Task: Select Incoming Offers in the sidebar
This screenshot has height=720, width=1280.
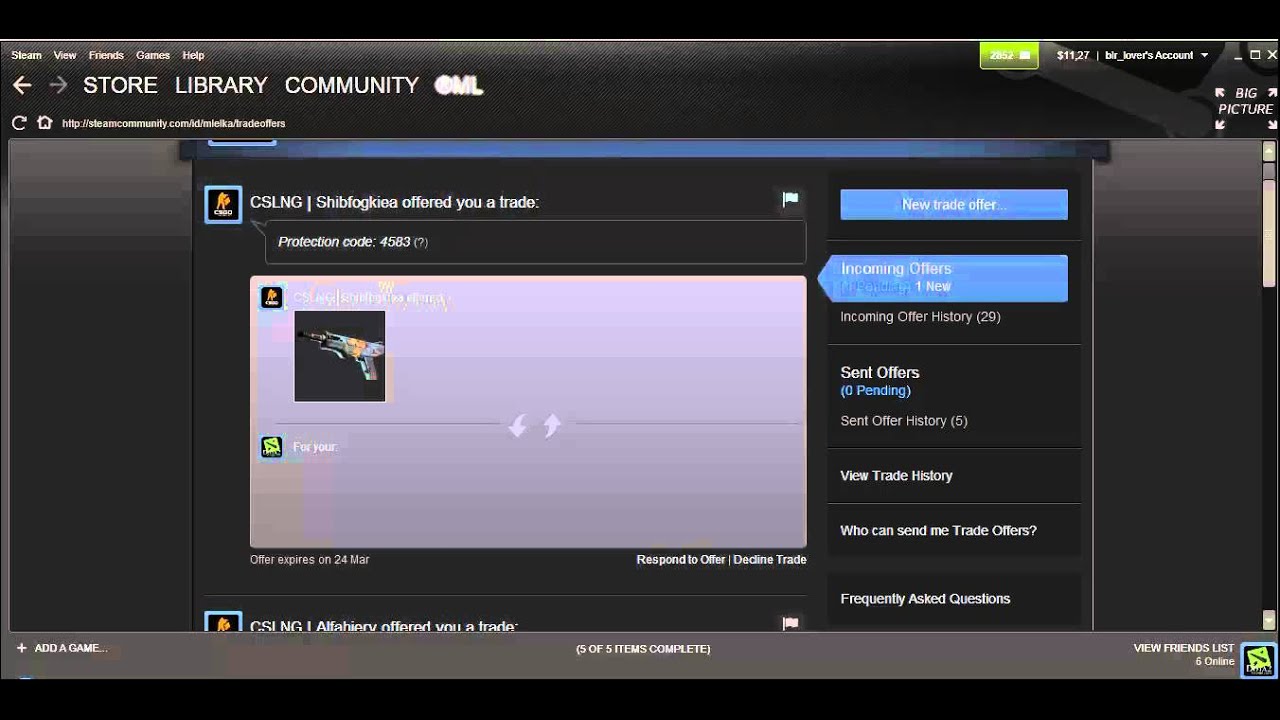Action: [x=943, y=277]
